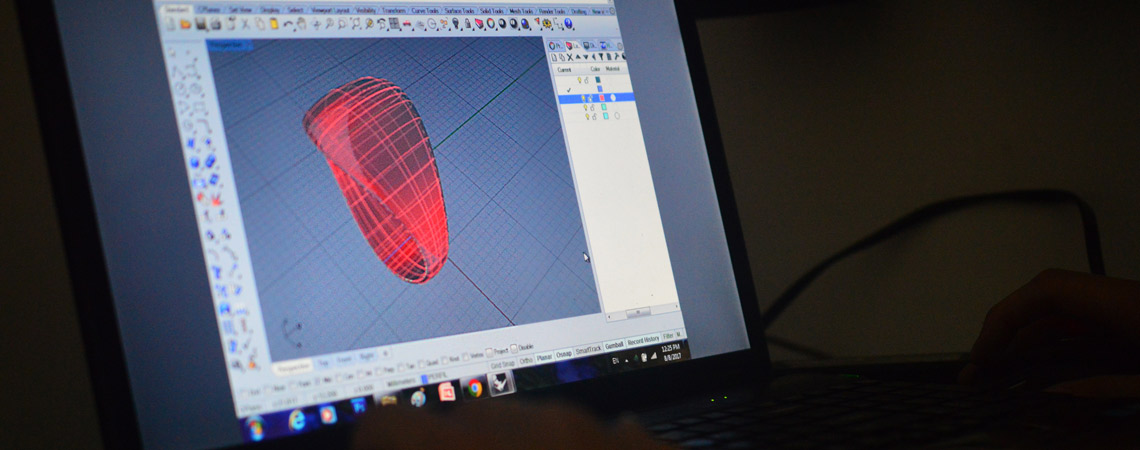1140x450 pixels.
Task: Click the Save floppy disk icon
Action: 201,24
